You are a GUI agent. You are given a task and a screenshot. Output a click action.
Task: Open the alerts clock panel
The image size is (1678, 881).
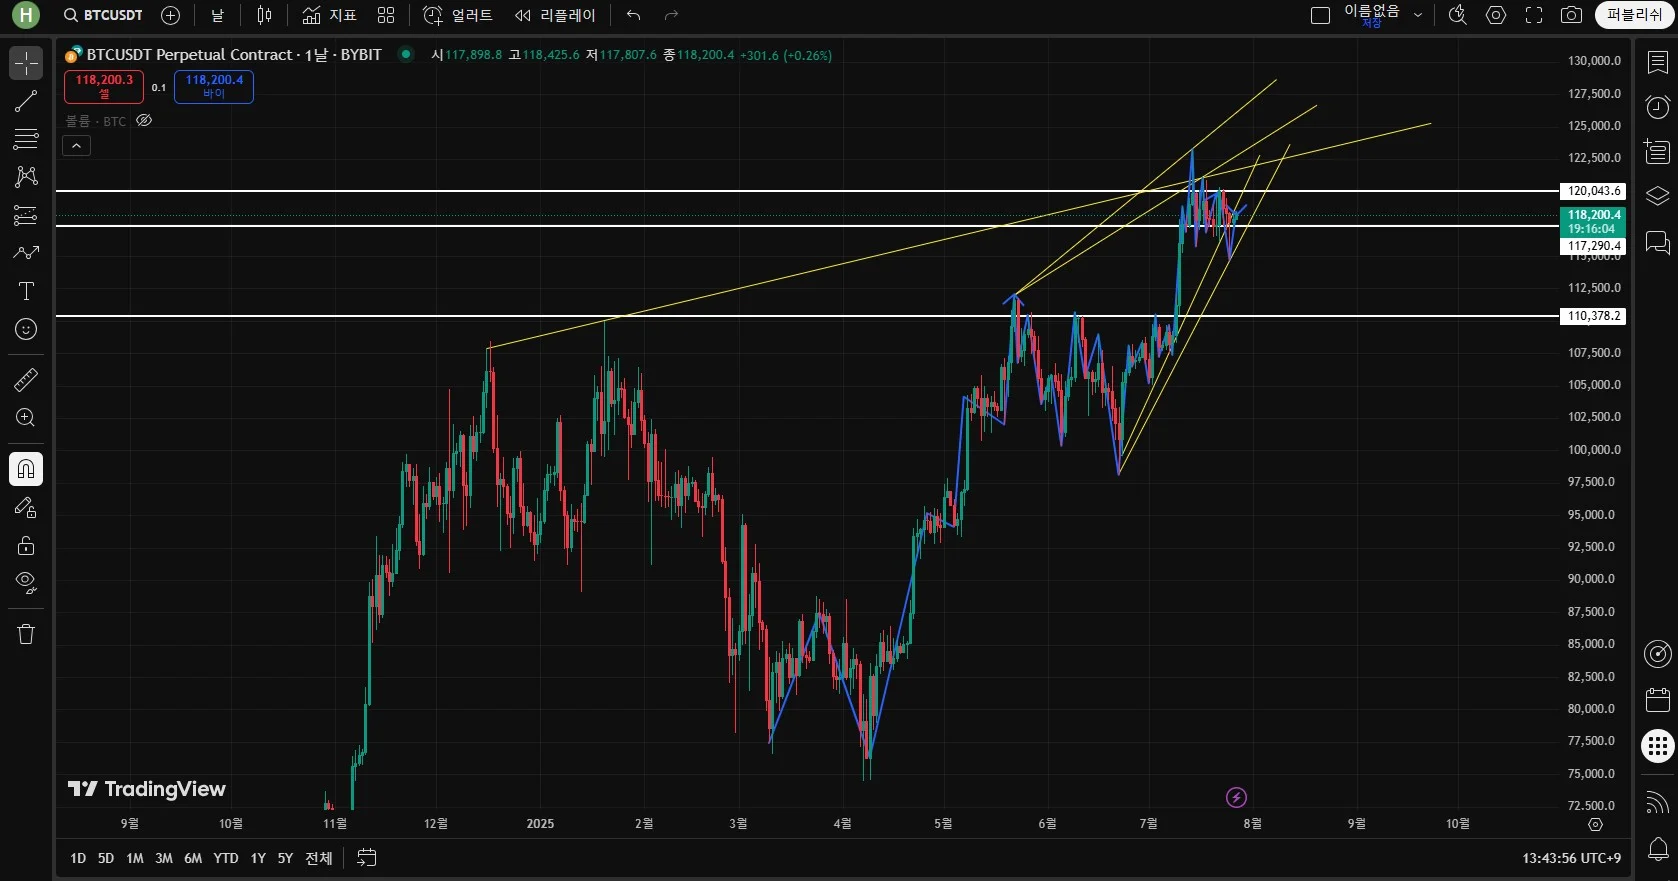pyautogui.click(x=1657, y=107)
